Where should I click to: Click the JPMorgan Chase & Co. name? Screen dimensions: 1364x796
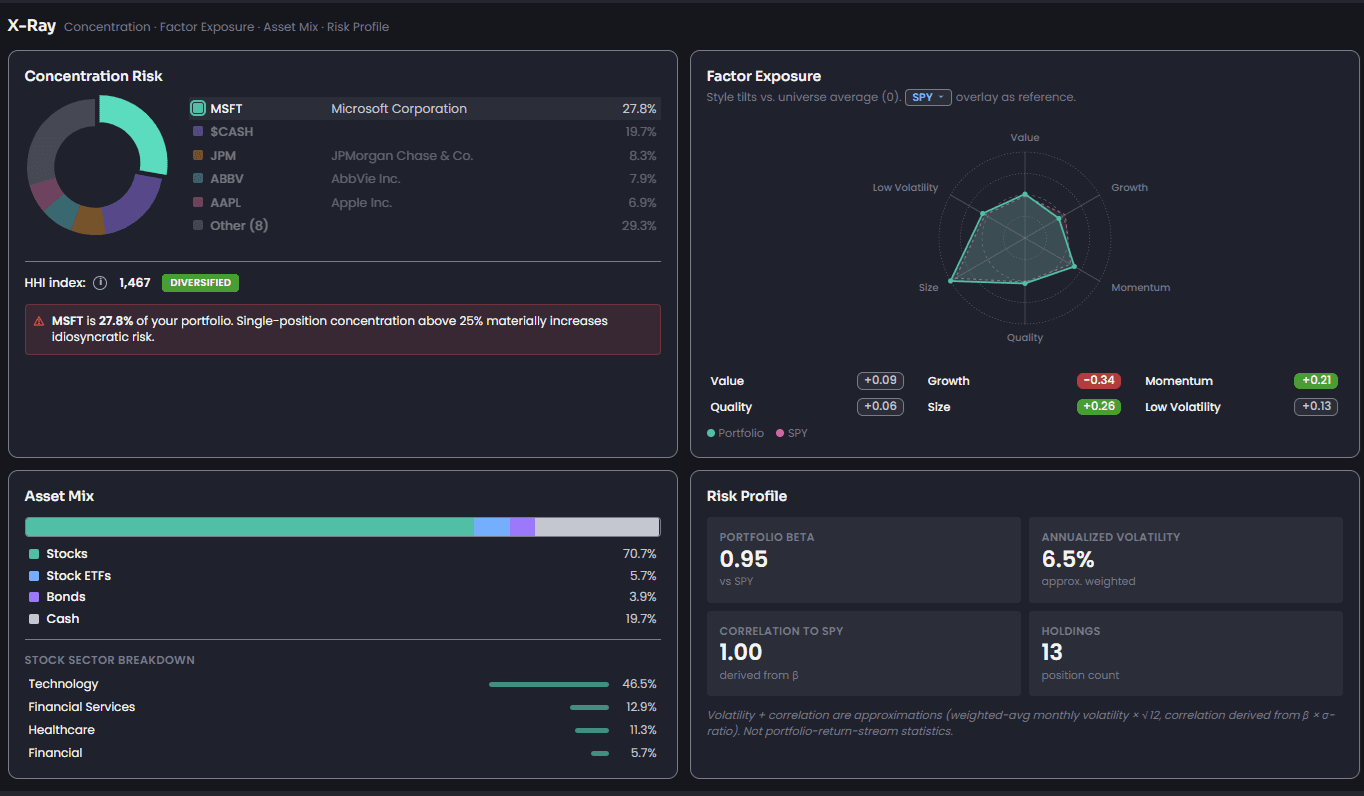pos(402,155)
